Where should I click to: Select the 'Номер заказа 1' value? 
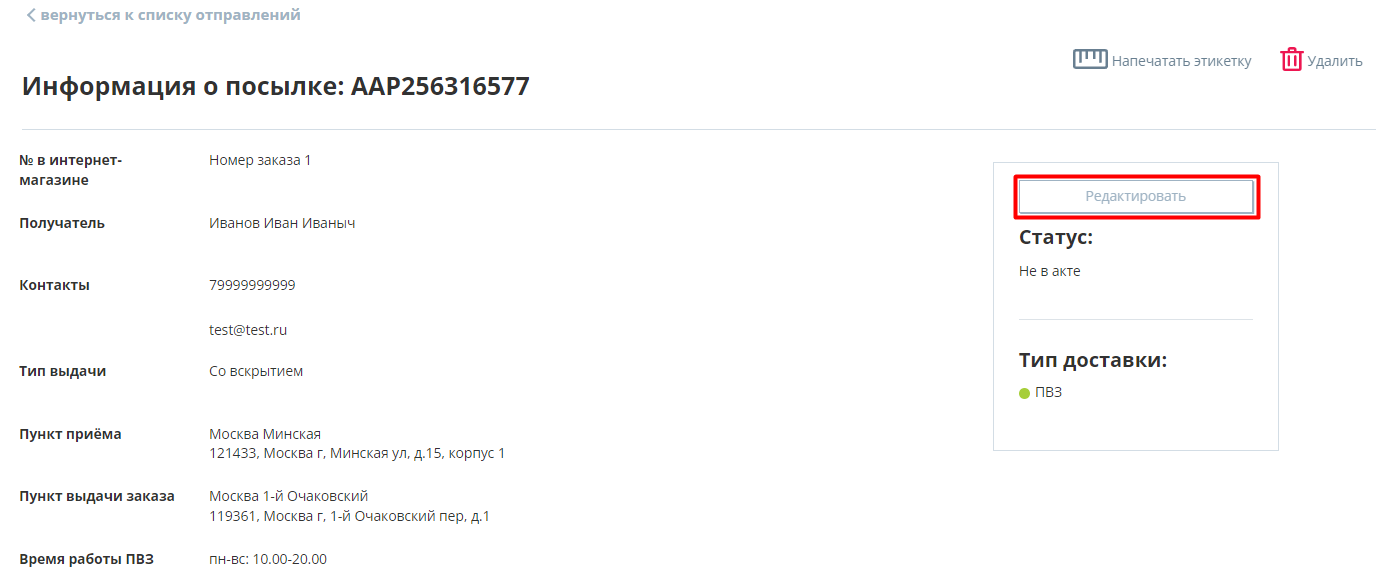tap(260, 160)
